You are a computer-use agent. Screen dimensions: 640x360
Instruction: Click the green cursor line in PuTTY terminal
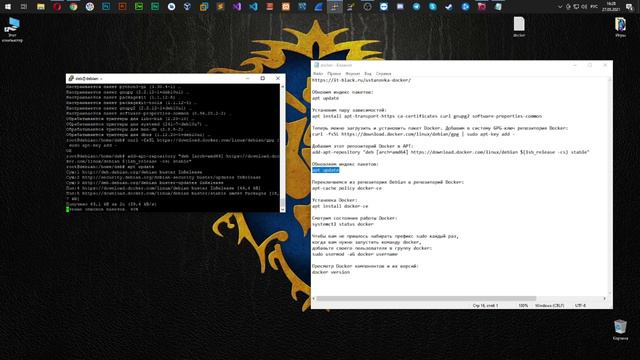point(102,209)
